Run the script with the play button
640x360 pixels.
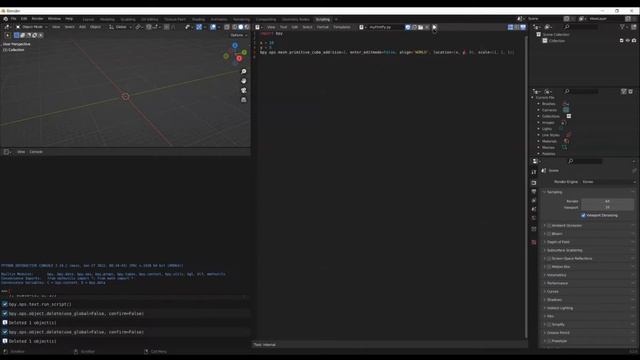[434, 27]
